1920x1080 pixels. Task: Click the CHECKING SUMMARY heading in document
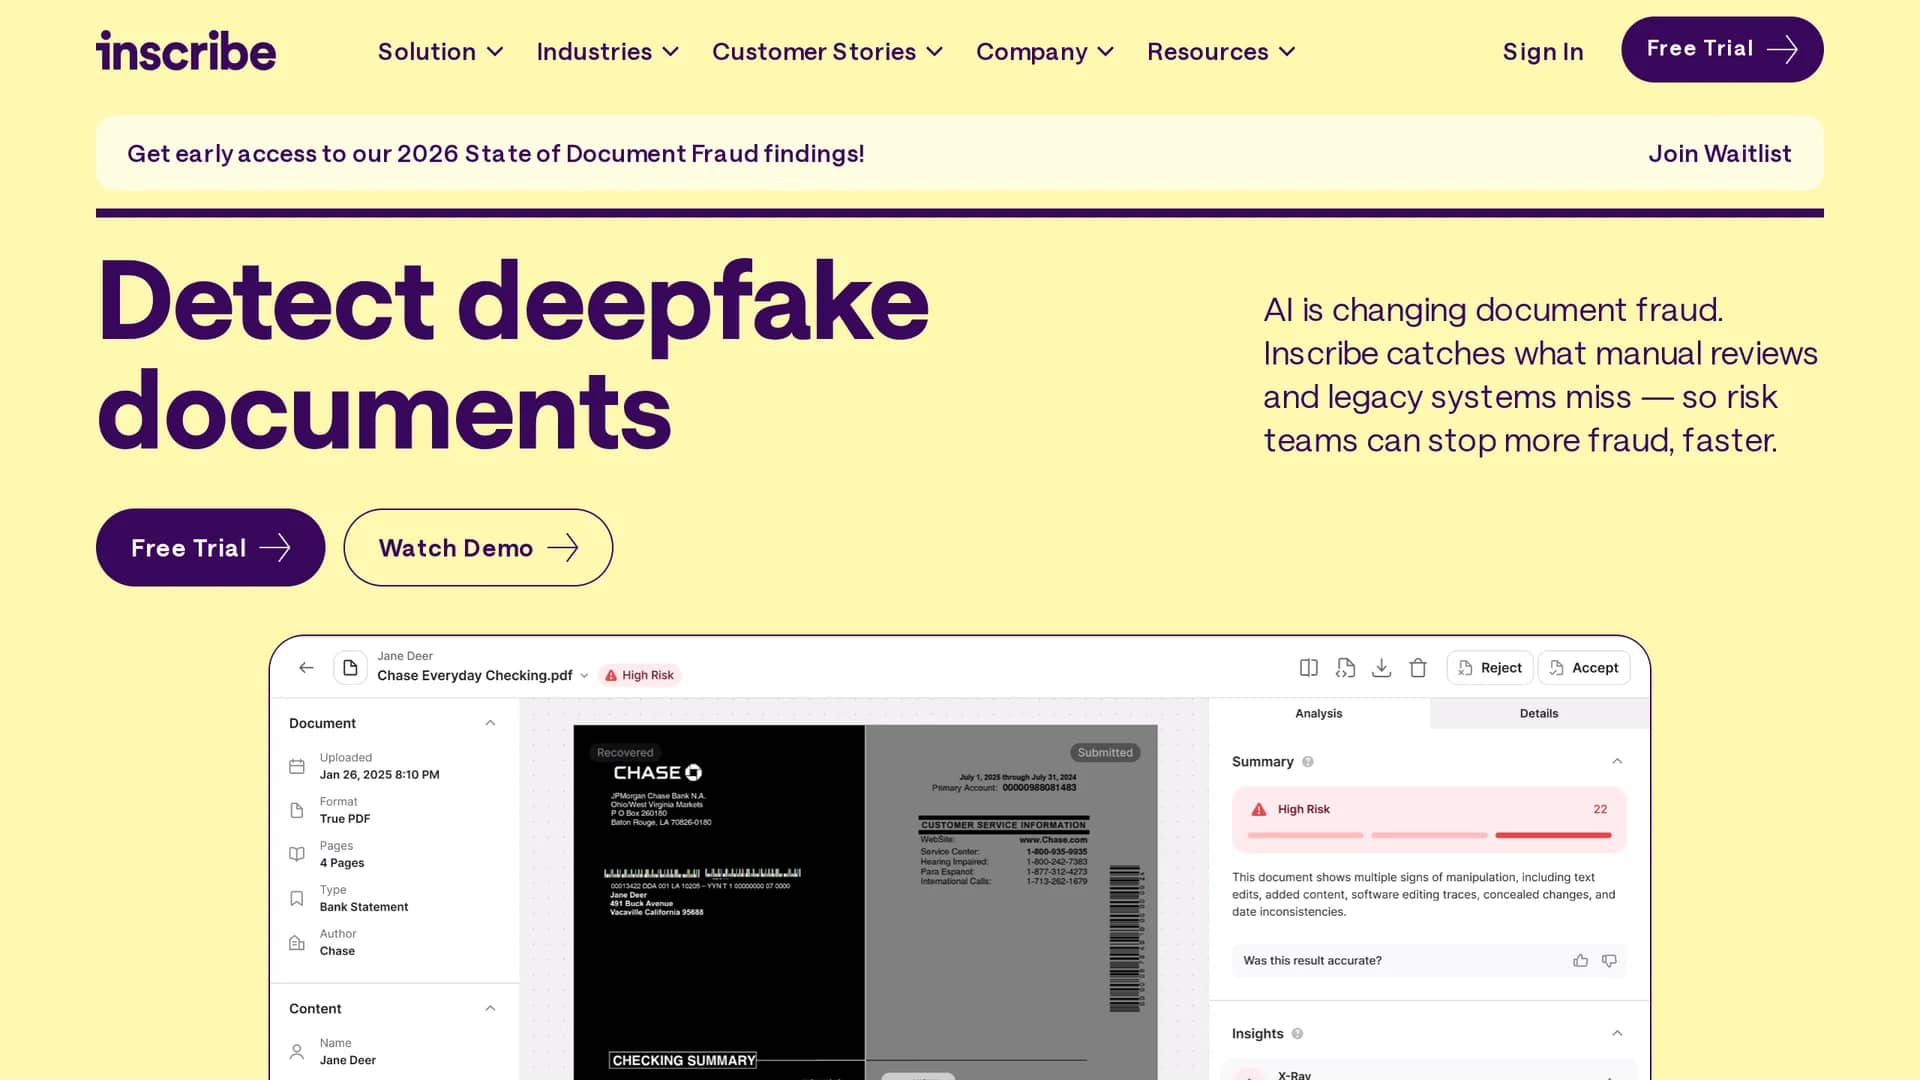[x=684, y=1060]
